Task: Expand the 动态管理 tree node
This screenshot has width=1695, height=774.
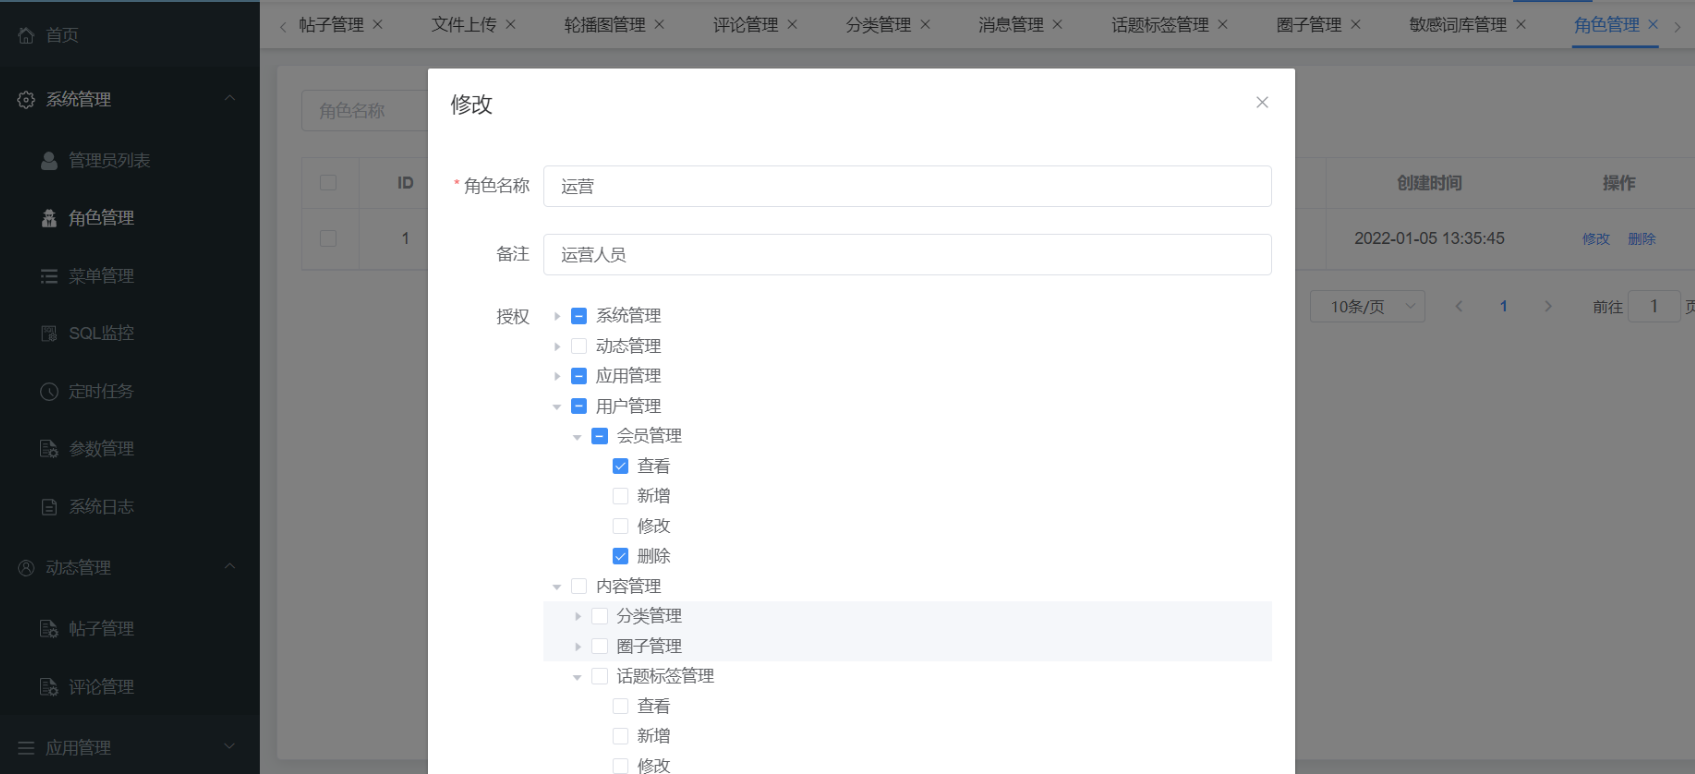Action: 557,346
